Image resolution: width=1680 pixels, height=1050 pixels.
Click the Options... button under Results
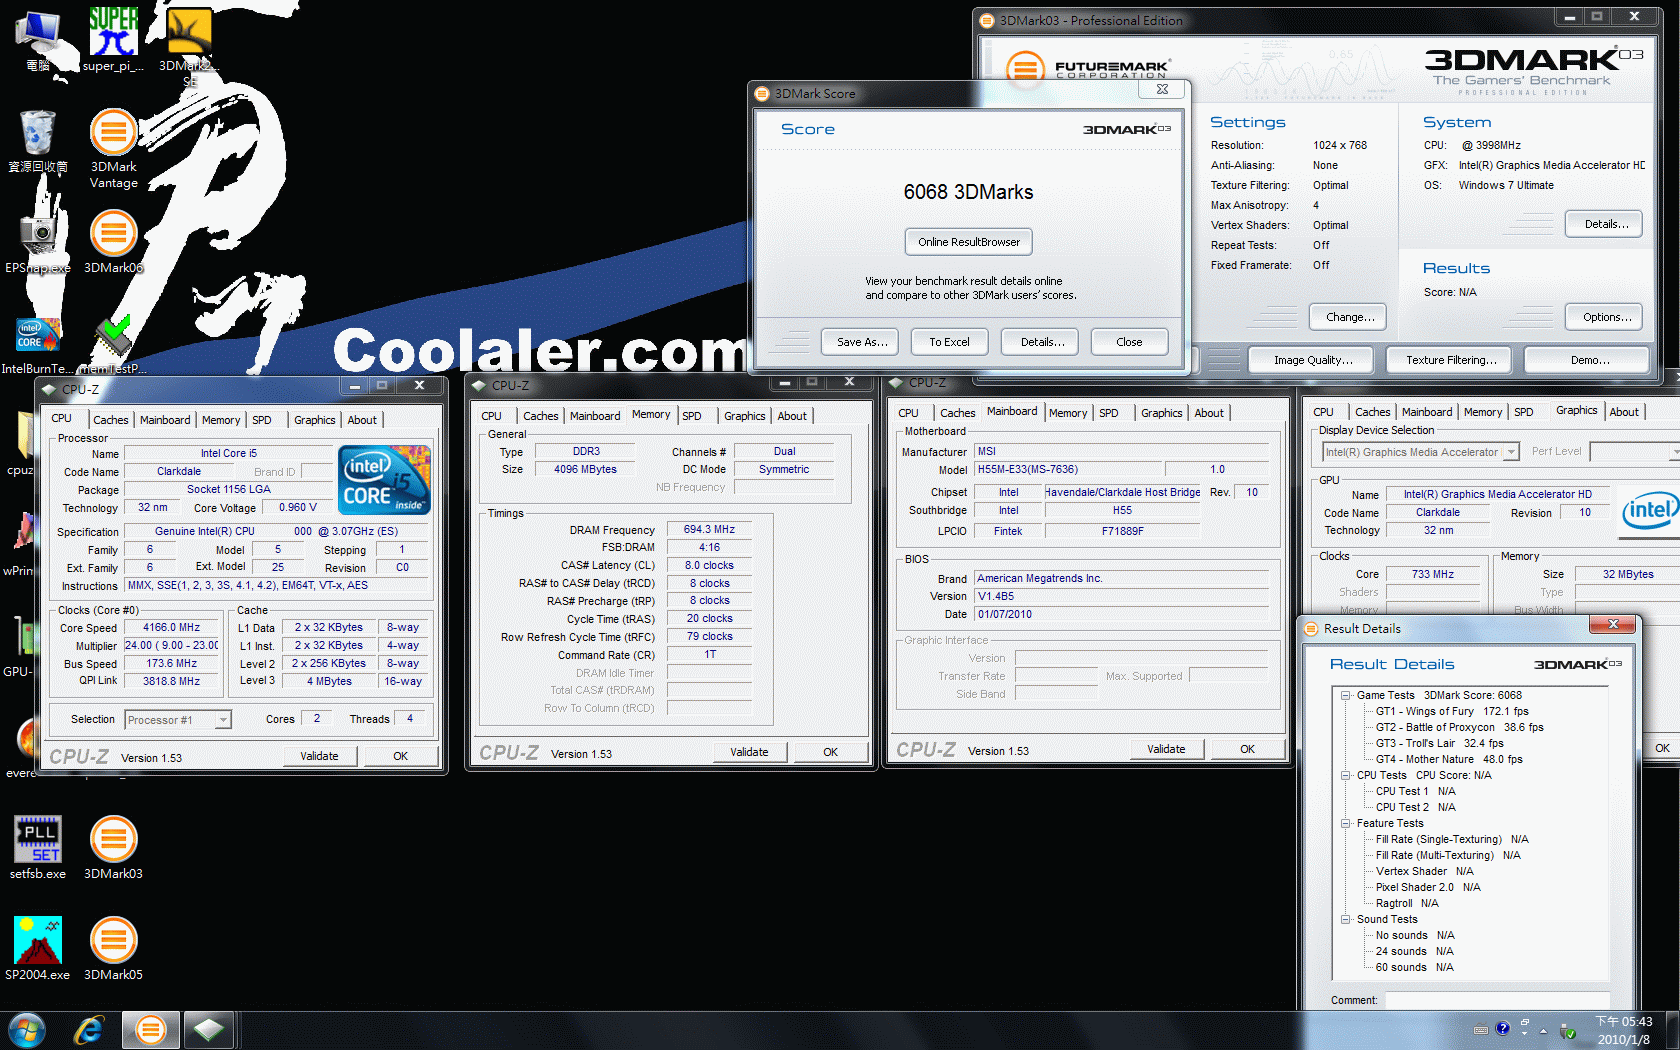(x=1604, y=317)
